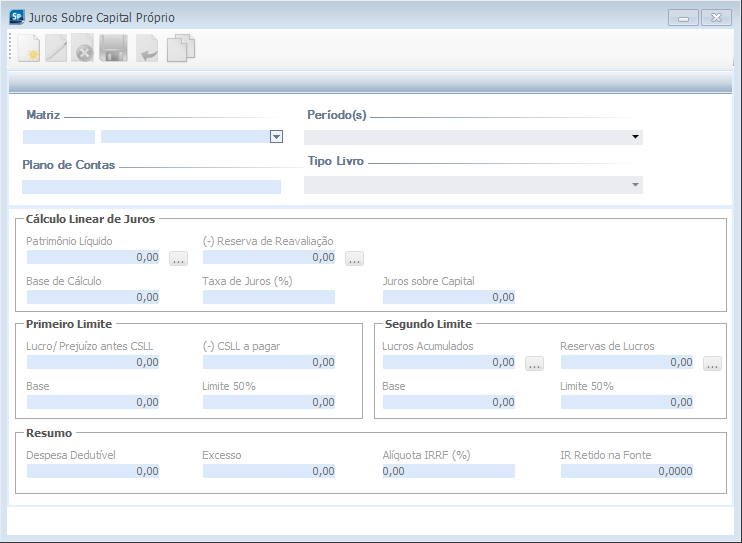Click the Taxa de Juros (%) field
The width and height of the screenshot is (742, 543).
click(268, 297)
